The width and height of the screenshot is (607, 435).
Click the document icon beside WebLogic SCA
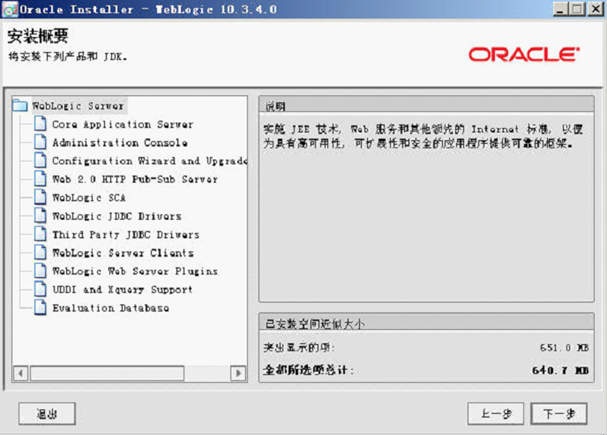(x=40, y=197)
